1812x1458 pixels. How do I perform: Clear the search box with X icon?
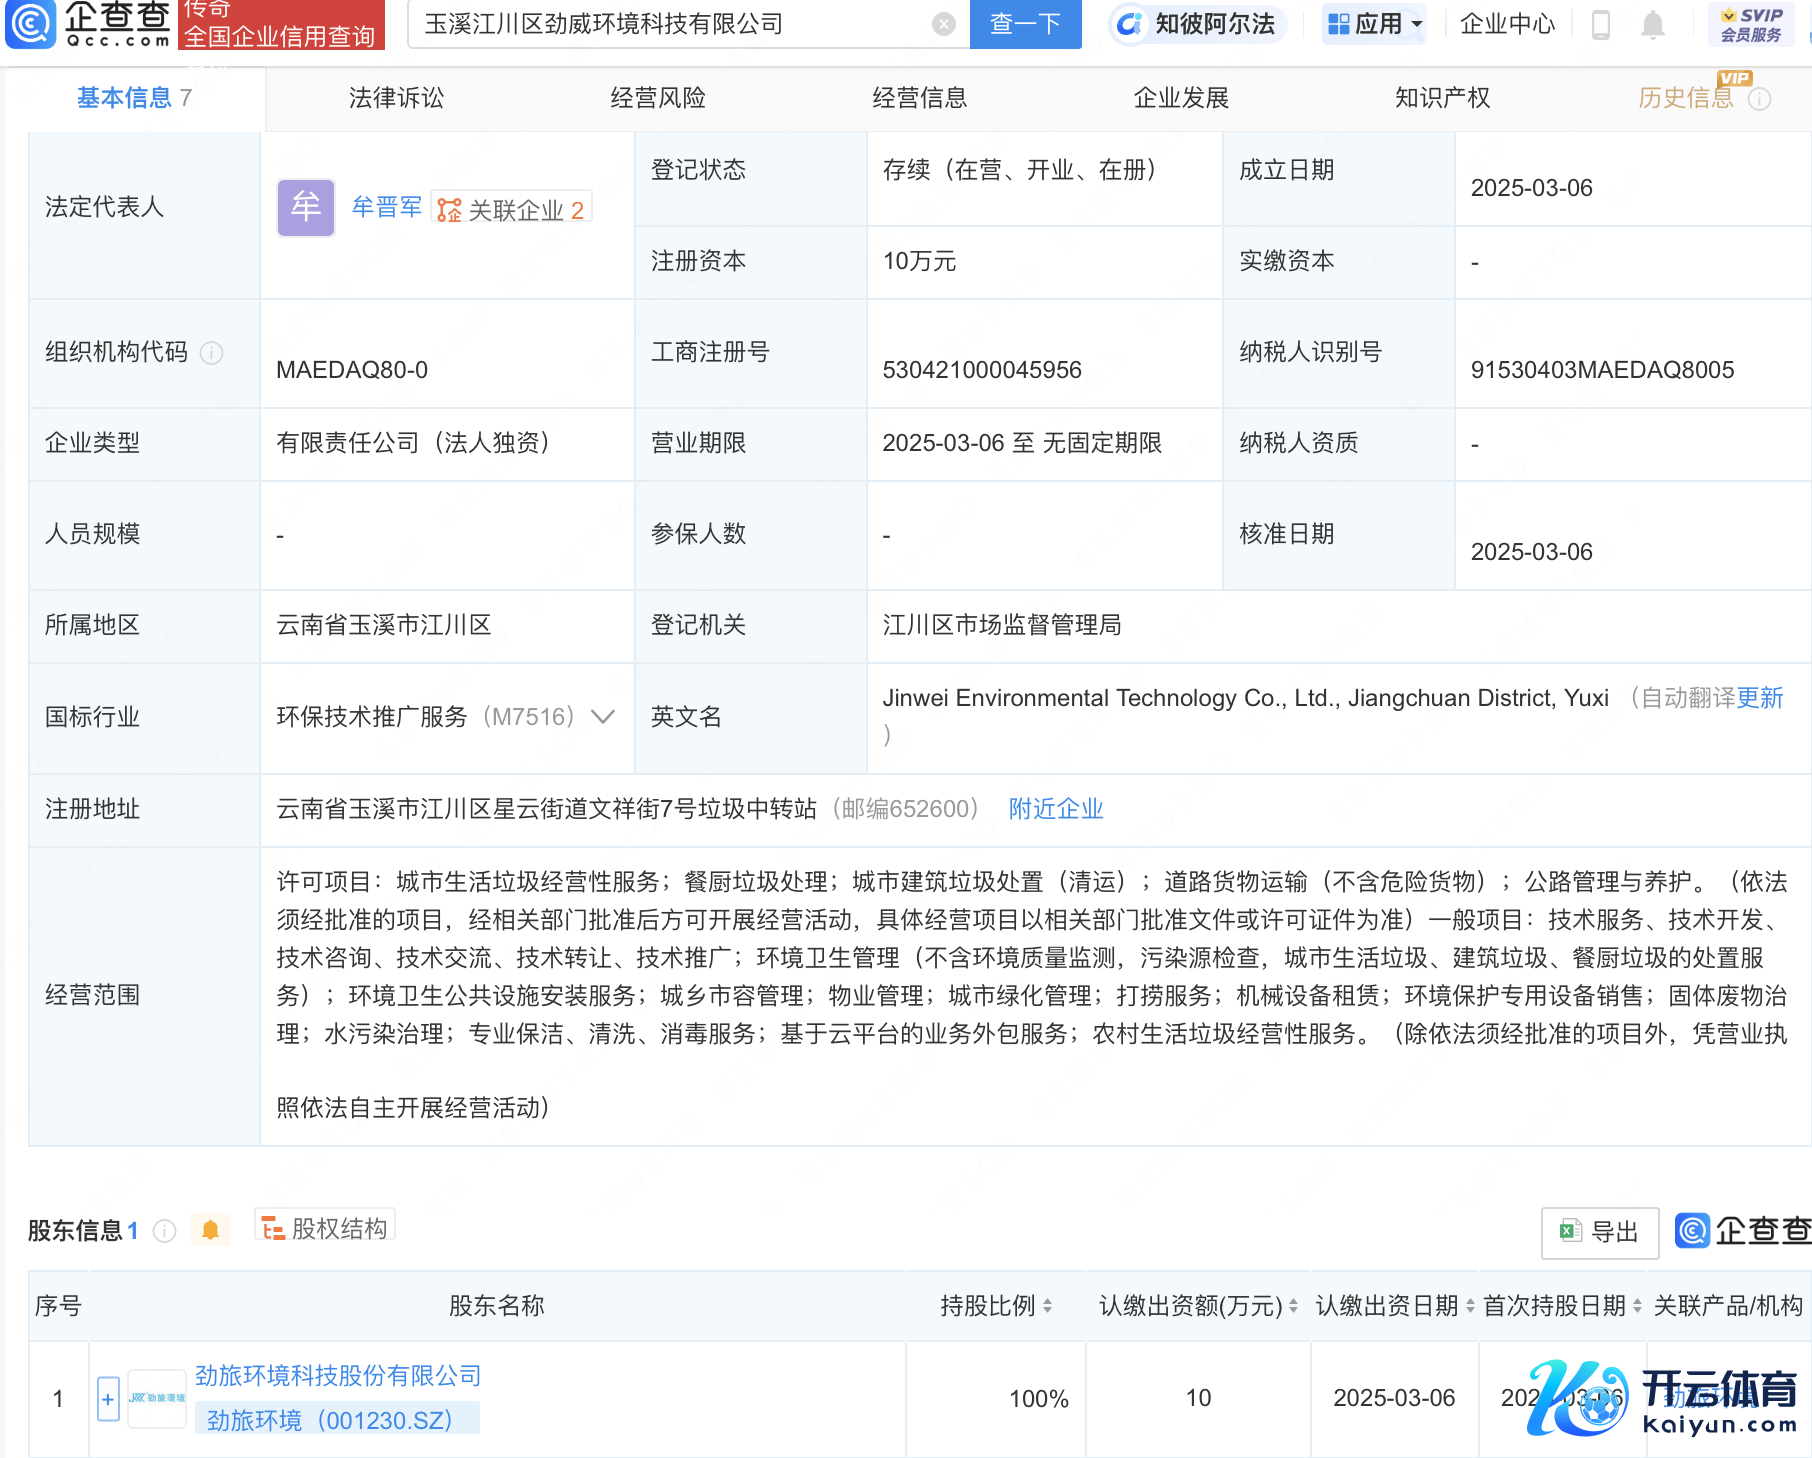pyautogui.click(x=943, y=25)
